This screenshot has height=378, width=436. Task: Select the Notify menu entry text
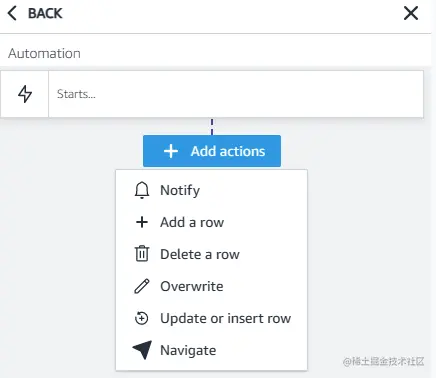click(x=180, y=190)
